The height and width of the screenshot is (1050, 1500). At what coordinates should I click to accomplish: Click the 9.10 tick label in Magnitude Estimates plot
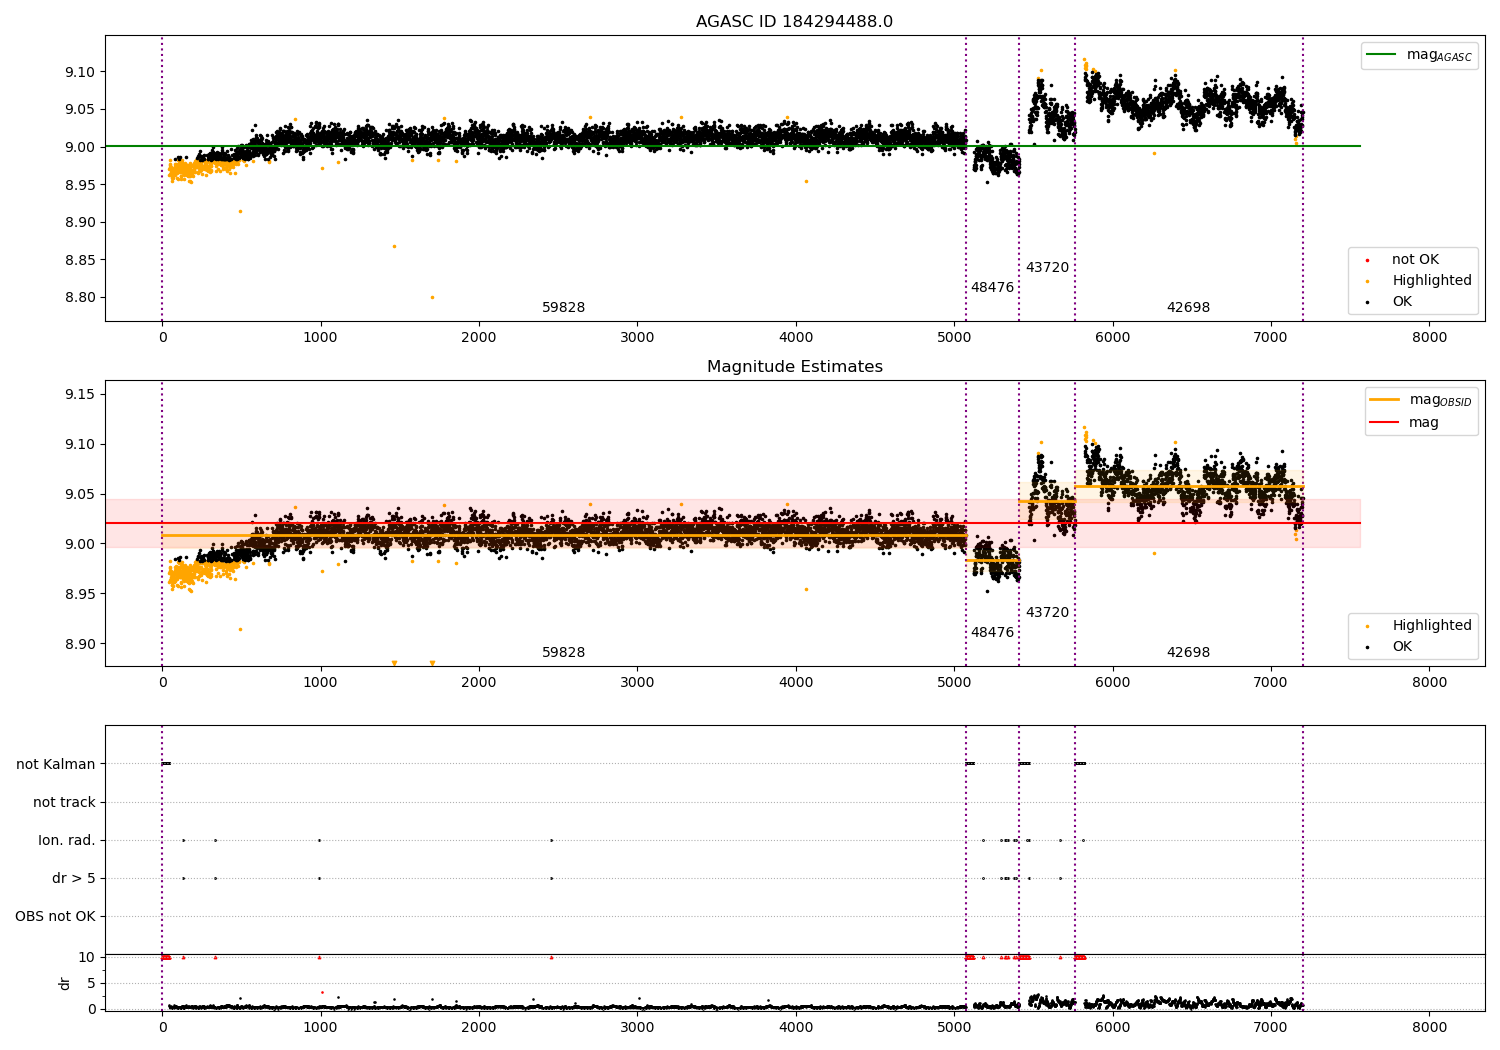(x=80, y=445)
